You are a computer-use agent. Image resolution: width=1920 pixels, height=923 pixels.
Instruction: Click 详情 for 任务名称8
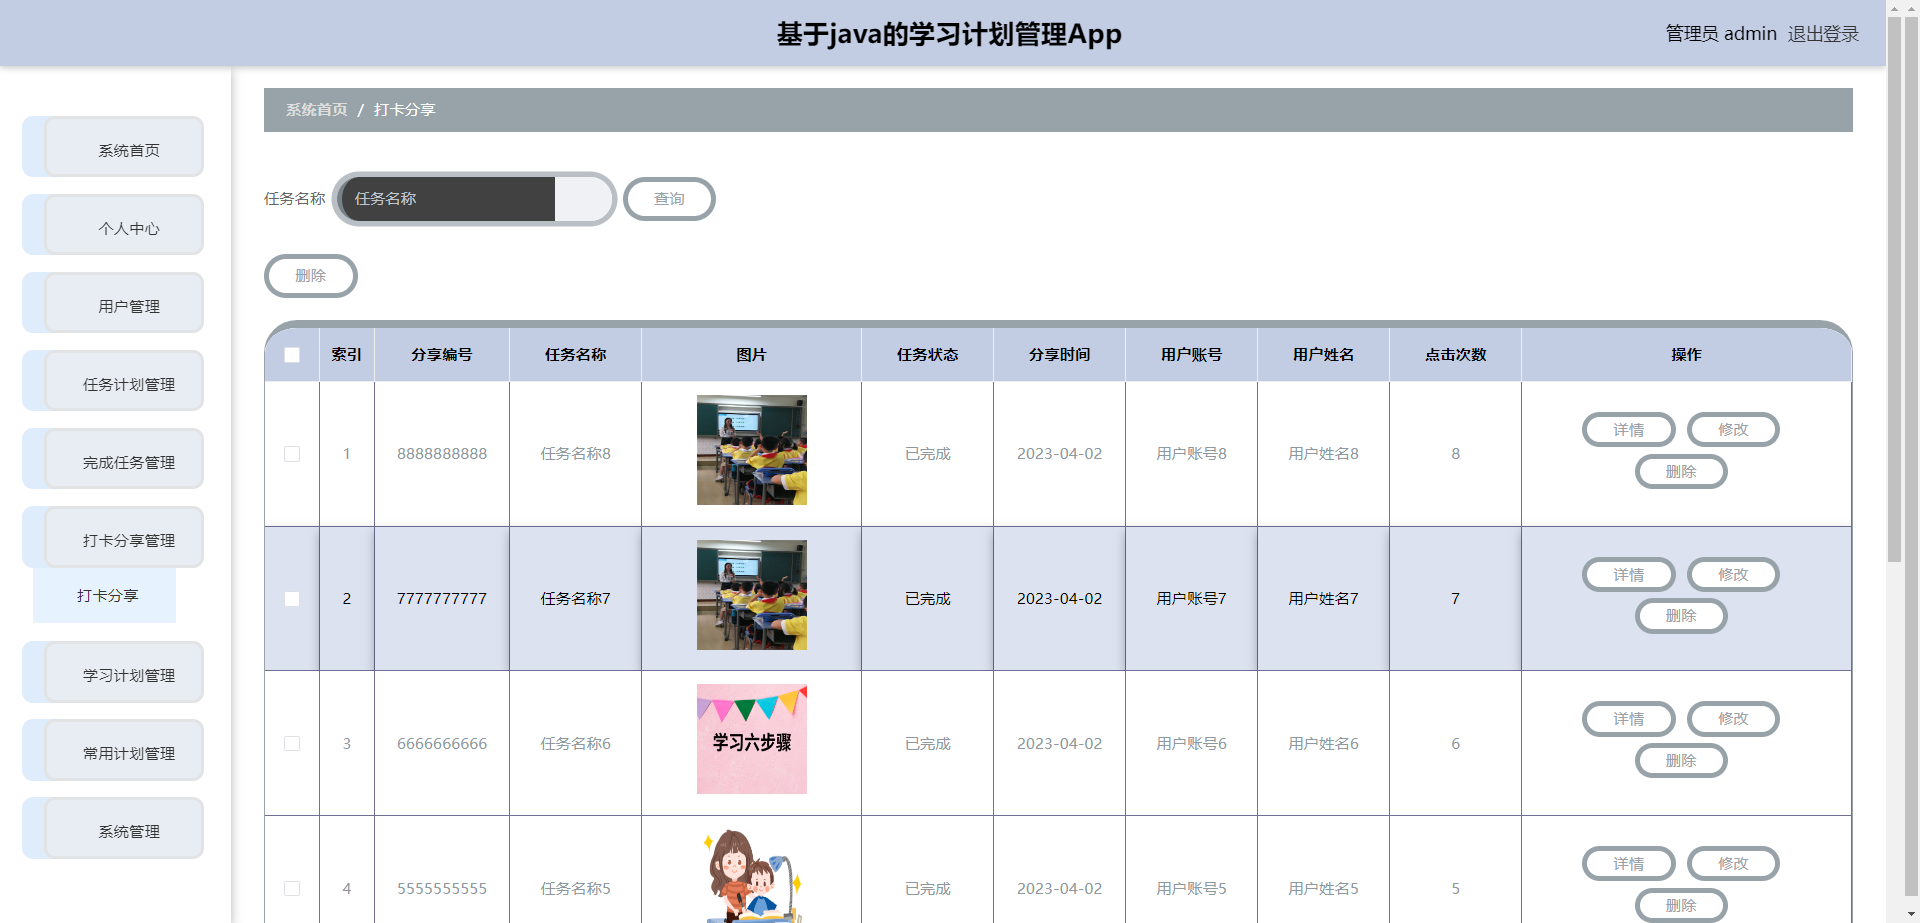coord(1628,429)
